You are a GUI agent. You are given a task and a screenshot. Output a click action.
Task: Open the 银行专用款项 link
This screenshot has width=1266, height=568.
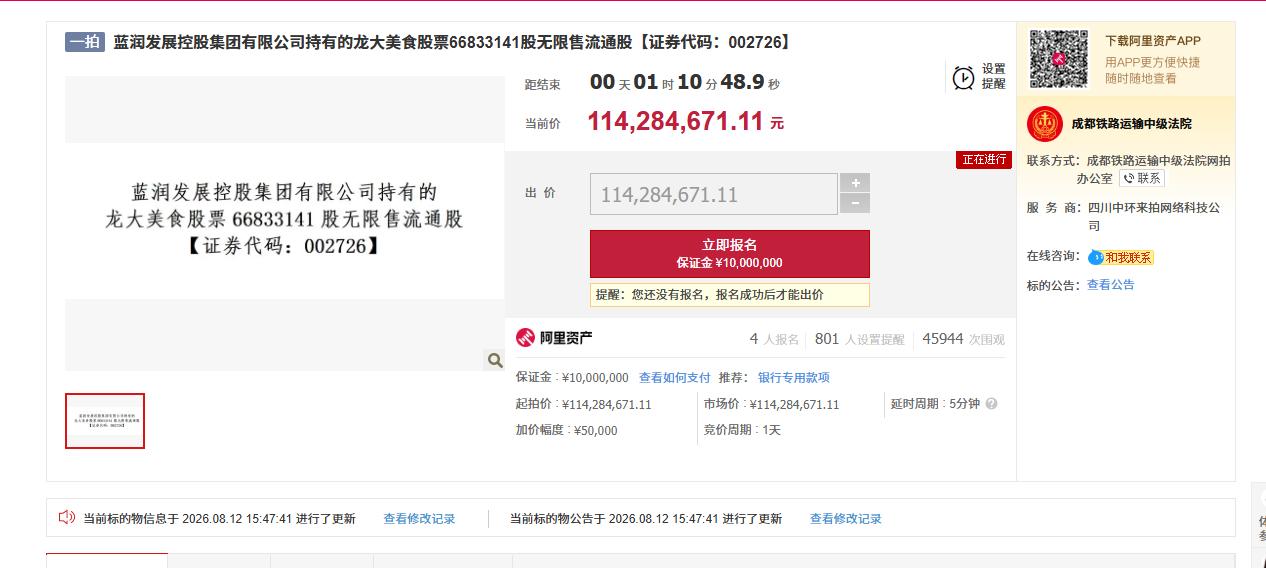[794, 378]
